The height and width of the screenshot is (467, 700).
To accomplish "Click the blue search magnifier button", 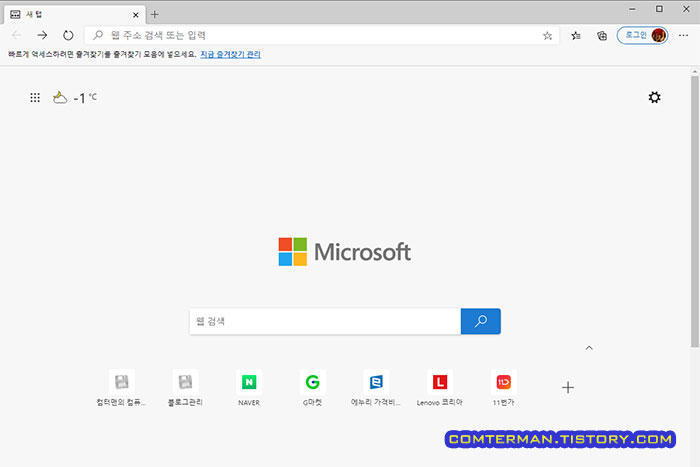I will [x=481, y=321].
